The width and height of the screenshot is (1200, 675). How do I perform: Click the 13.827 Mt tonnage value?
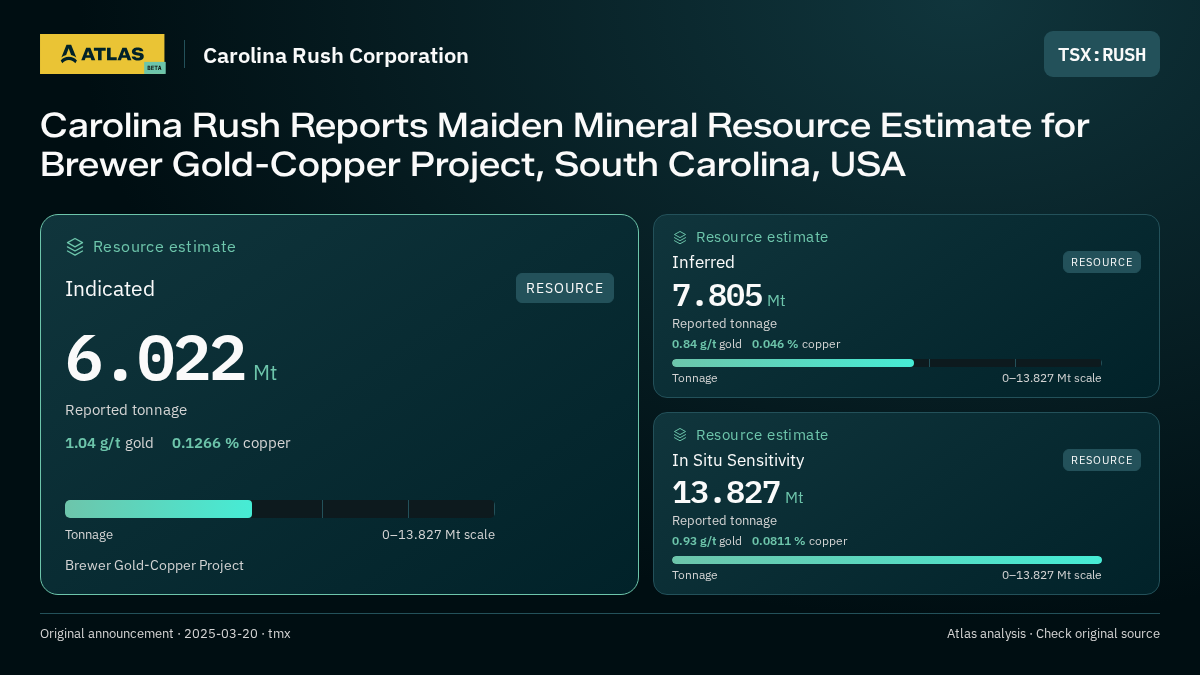click(x=738, y=493)
